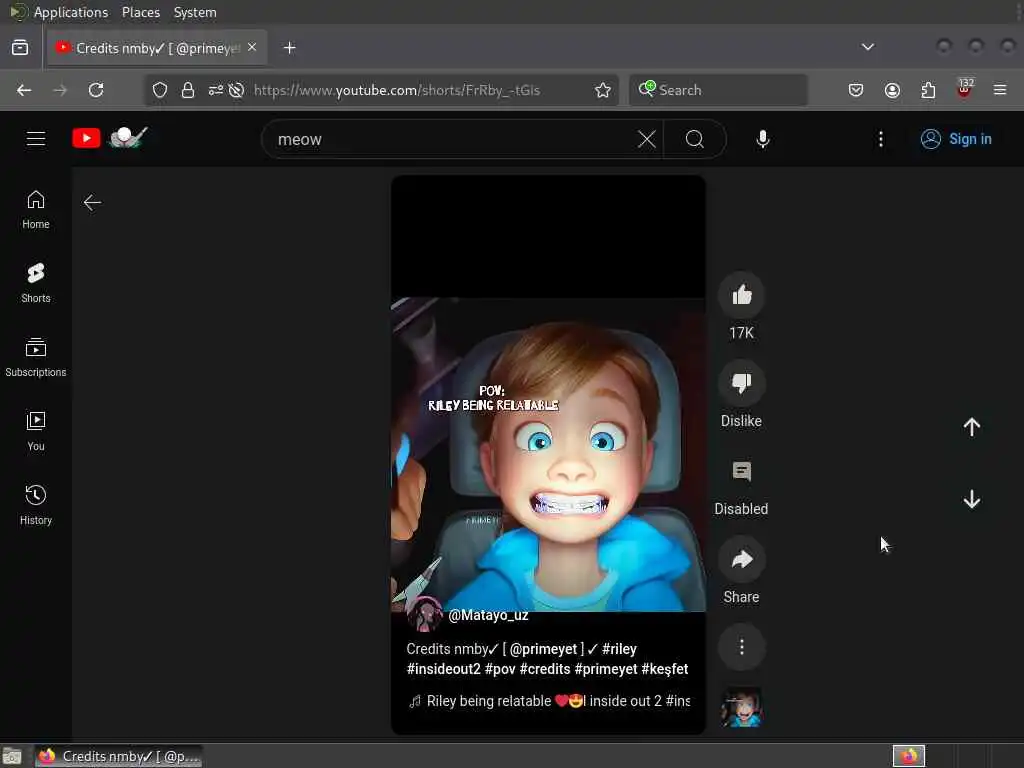Go to next short with down arrow

pos(971,500)
